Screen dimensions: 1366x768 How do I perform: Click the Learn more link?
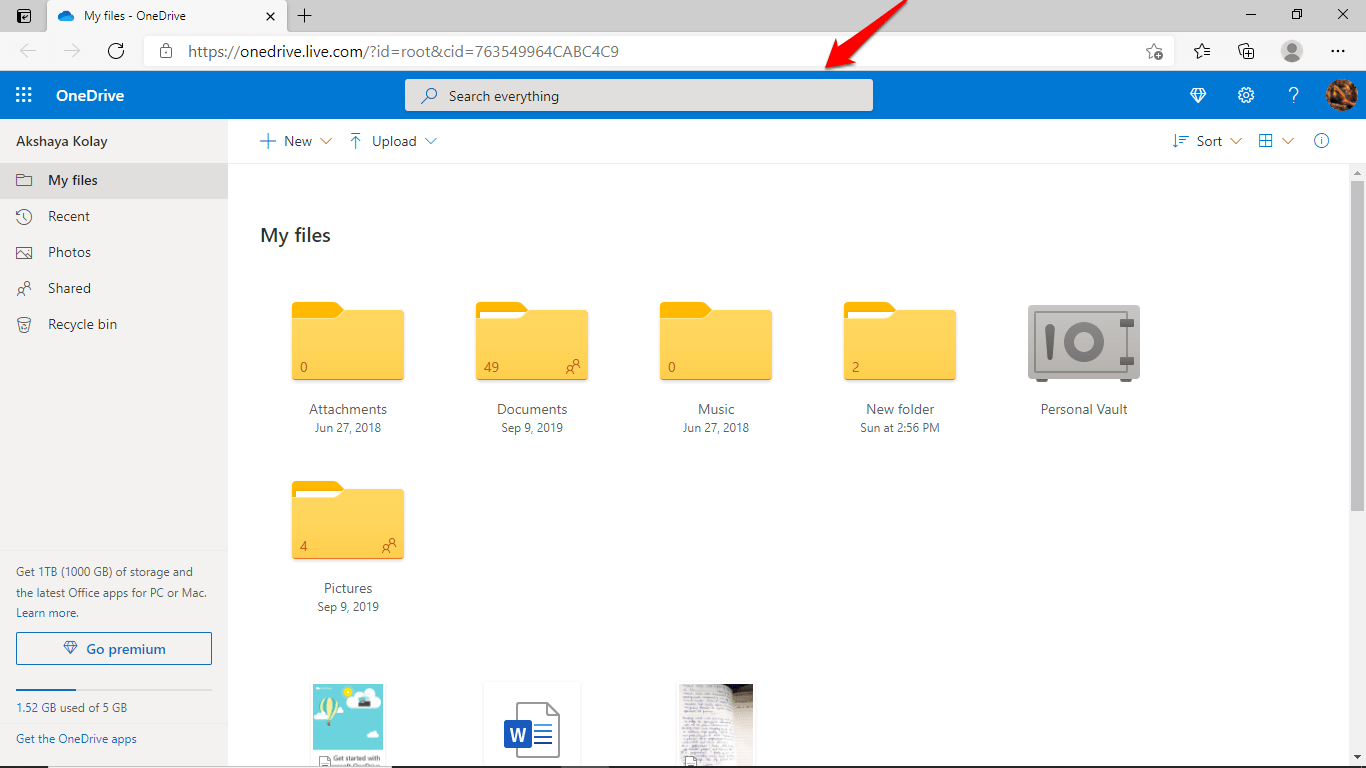(47, 613)
